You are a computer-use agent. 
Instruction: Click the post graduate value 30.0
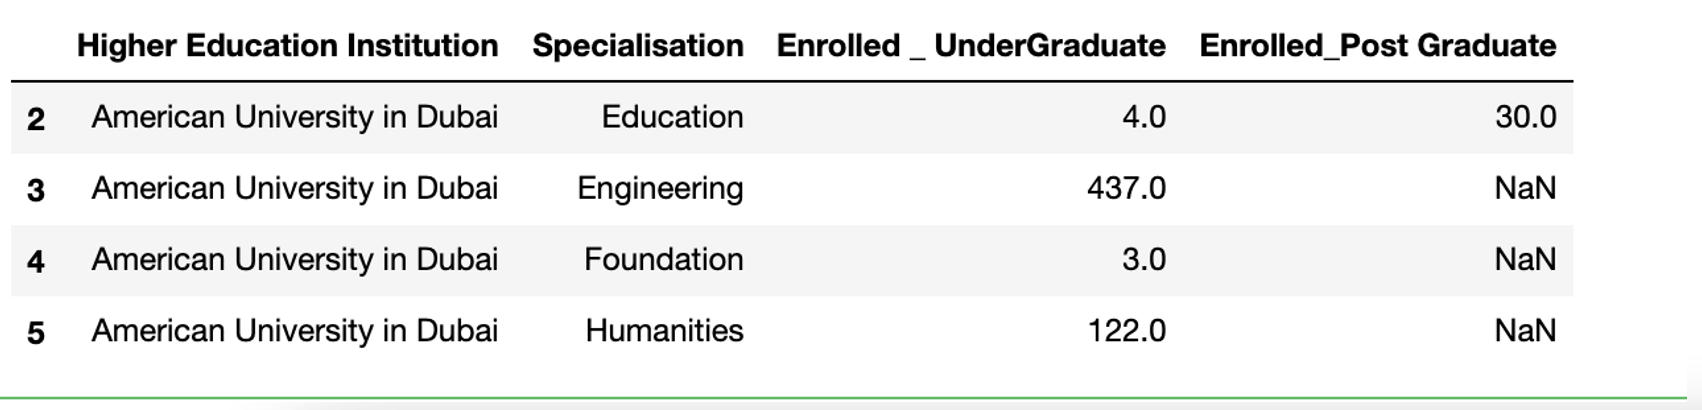pyautogui.click(x=1525, y=118)
